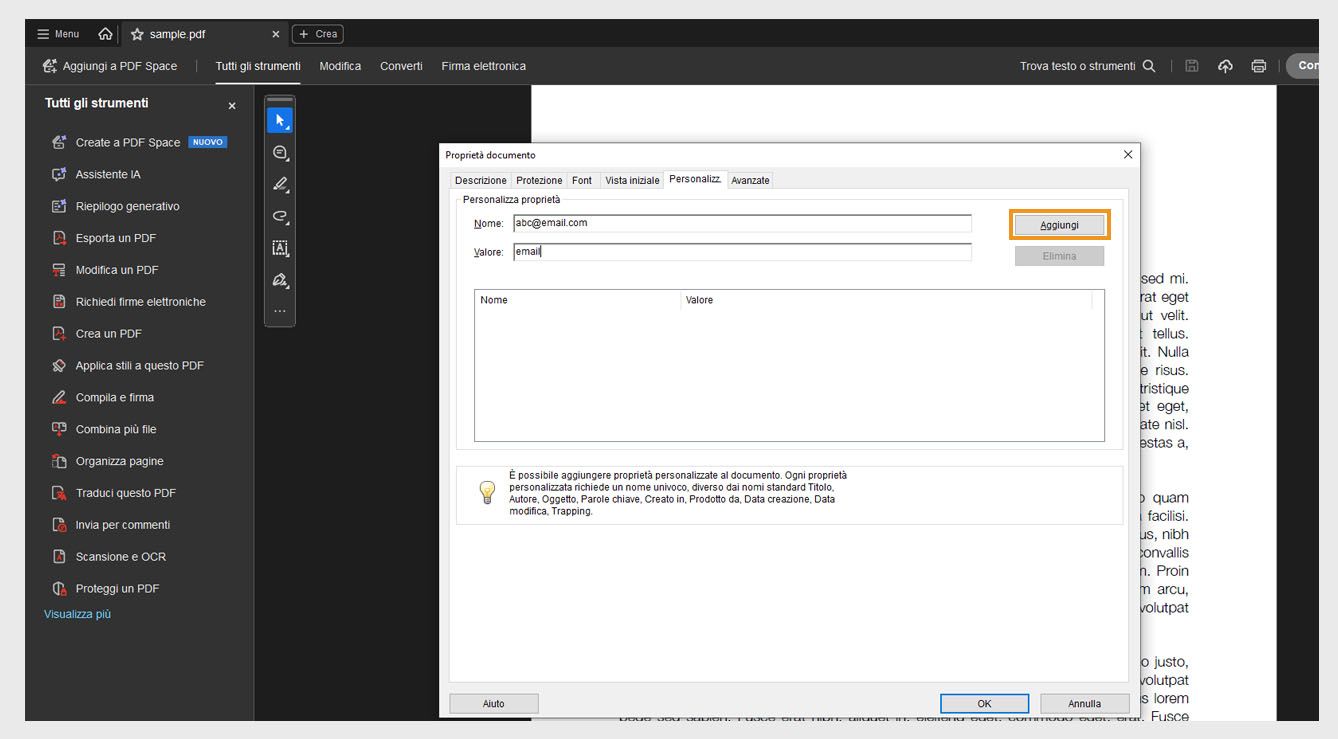Close the Proprietà documento dialog
Viewport: 1338px width, 739px height.
pyautogui.click(x=1128, y=154)
